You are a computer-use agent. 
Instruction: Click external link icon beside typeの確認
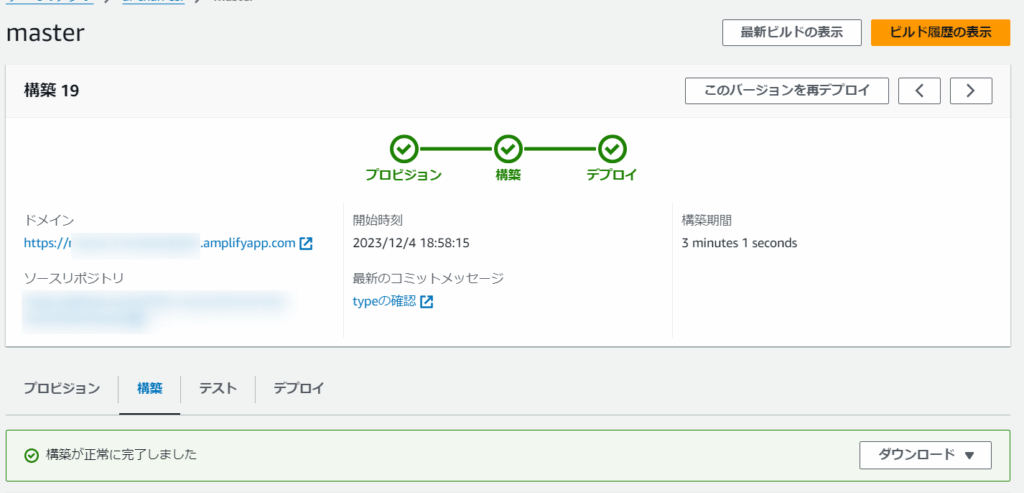click(x=427, y=302)
